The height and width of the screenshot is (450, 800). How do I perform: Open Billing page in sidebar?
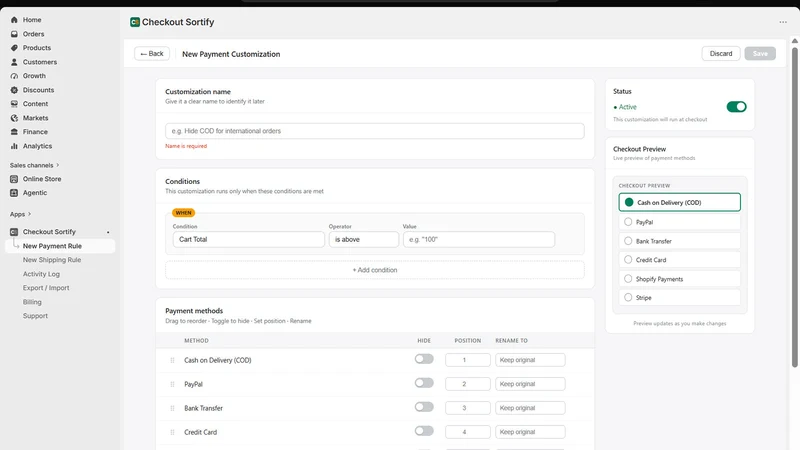click(x=32, y=302)
